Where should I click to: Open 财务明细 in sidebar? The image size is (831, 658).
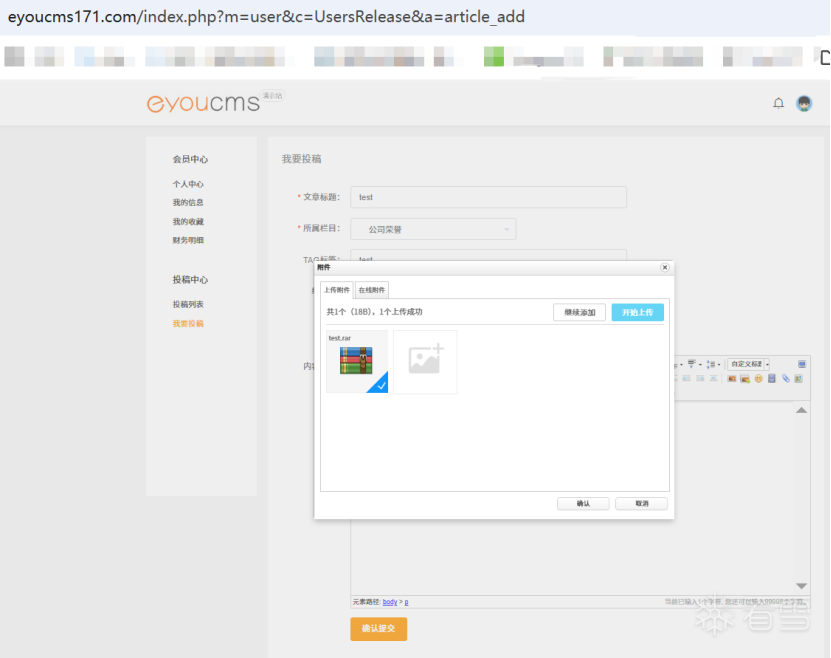(x=188, y=240)
